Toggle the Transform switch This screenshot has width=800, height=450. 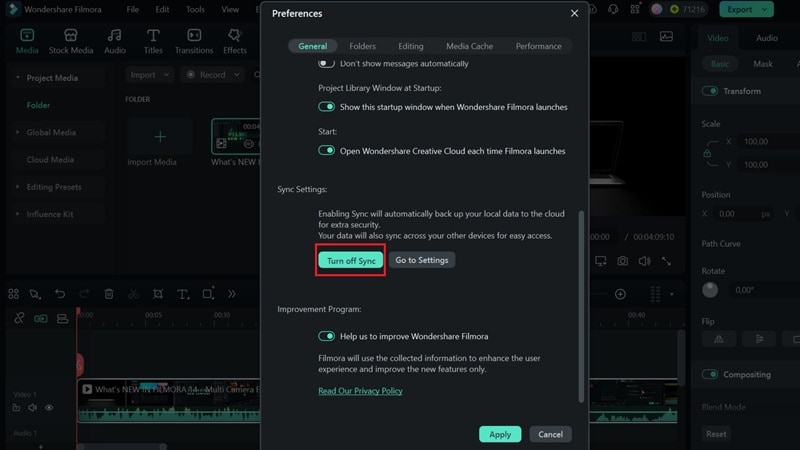(x=710, y=91)
